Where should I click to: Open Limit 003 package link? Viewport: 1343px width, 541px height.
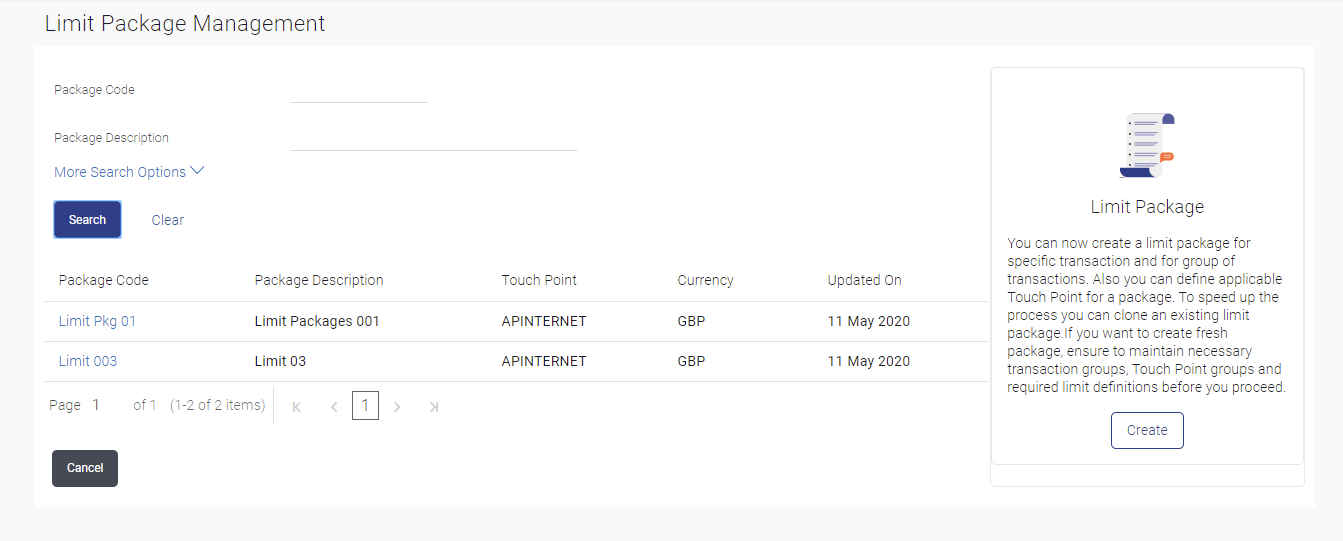point(88,361)
